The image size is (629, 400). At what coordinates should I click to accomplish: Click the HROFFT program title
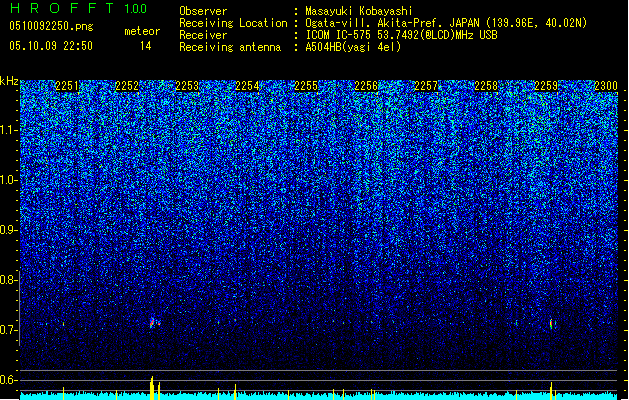pos(62,8)
